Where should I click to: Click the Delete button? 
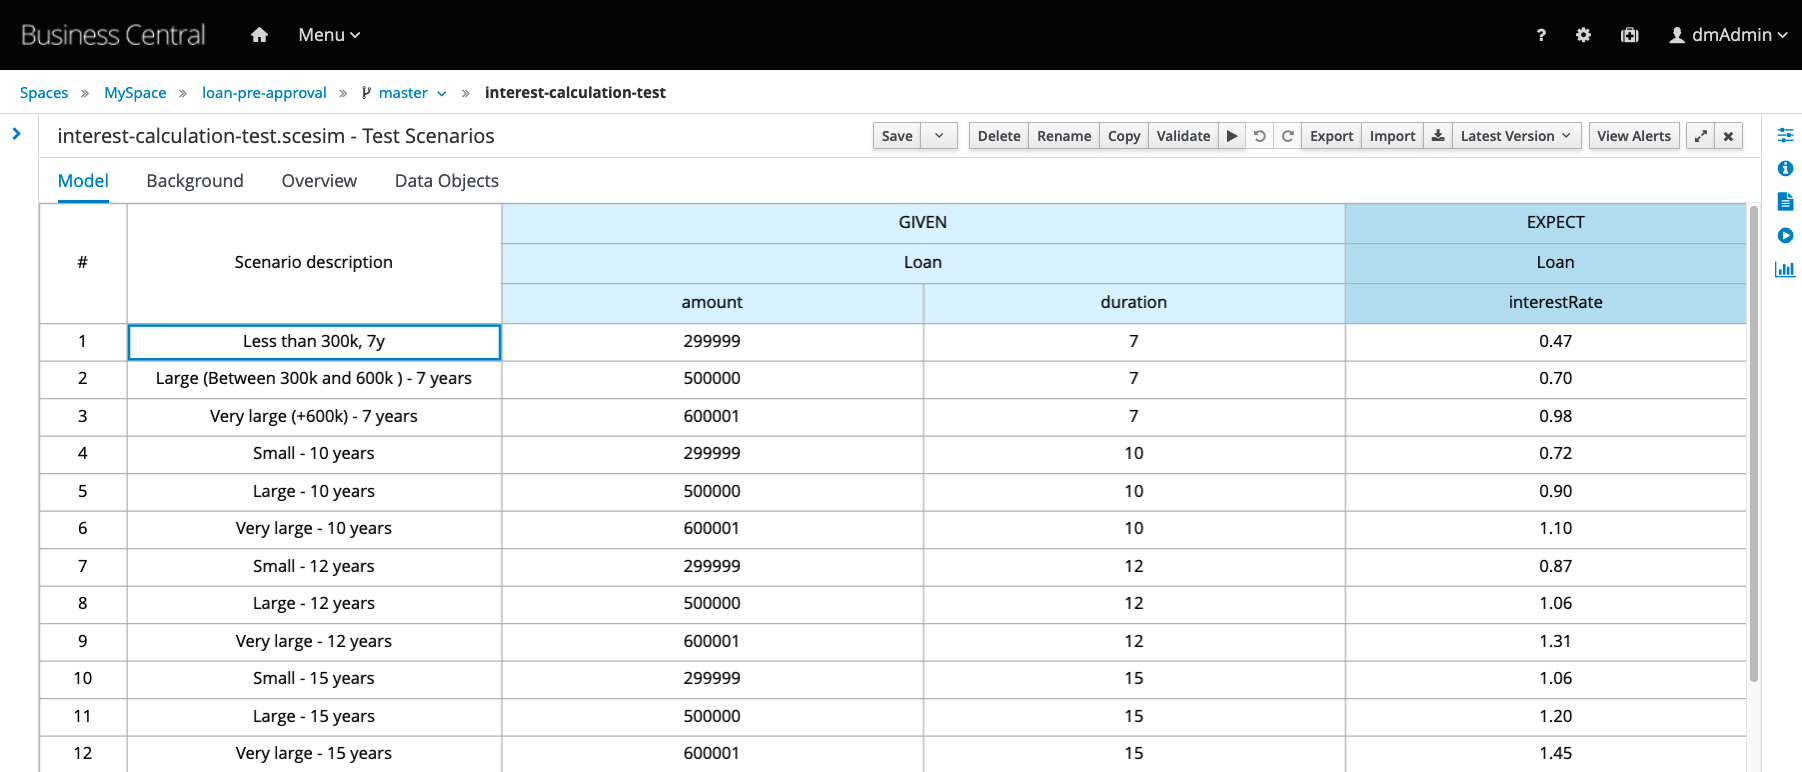coord(999,136)
